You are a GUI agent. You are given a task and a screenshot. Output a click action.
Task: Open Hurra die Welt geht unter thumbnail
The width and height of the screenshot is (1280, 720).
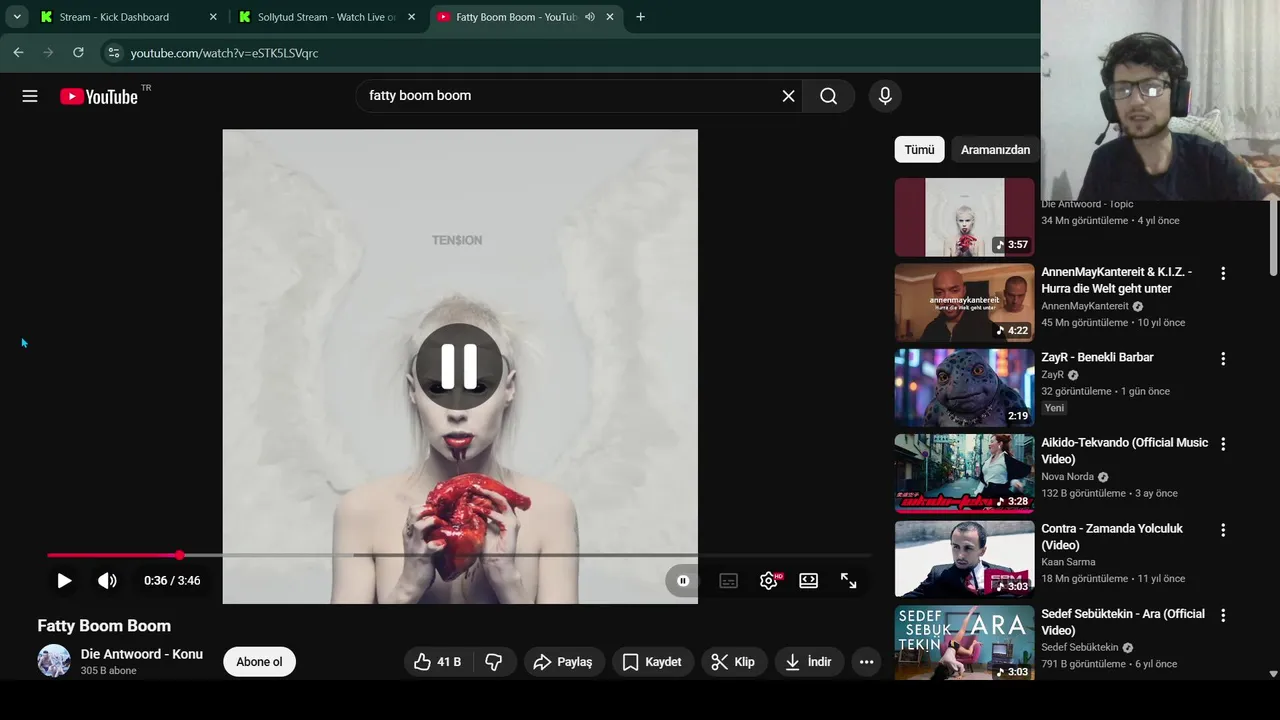[x=964, y=302]
